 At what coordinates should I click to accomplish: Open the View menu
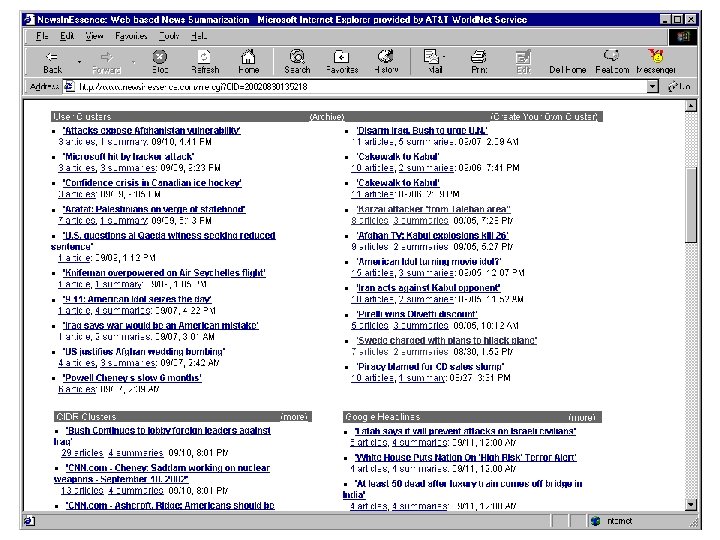(x=94, y=36)
